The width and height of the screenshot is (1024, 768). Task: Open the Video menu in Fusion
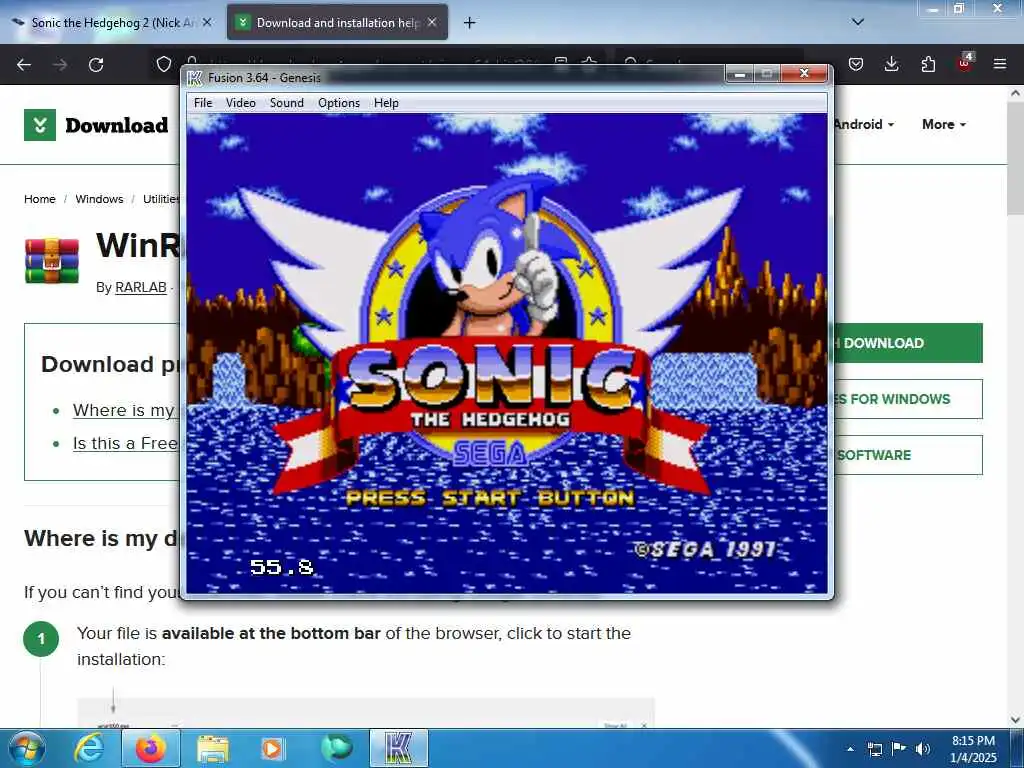240,103
